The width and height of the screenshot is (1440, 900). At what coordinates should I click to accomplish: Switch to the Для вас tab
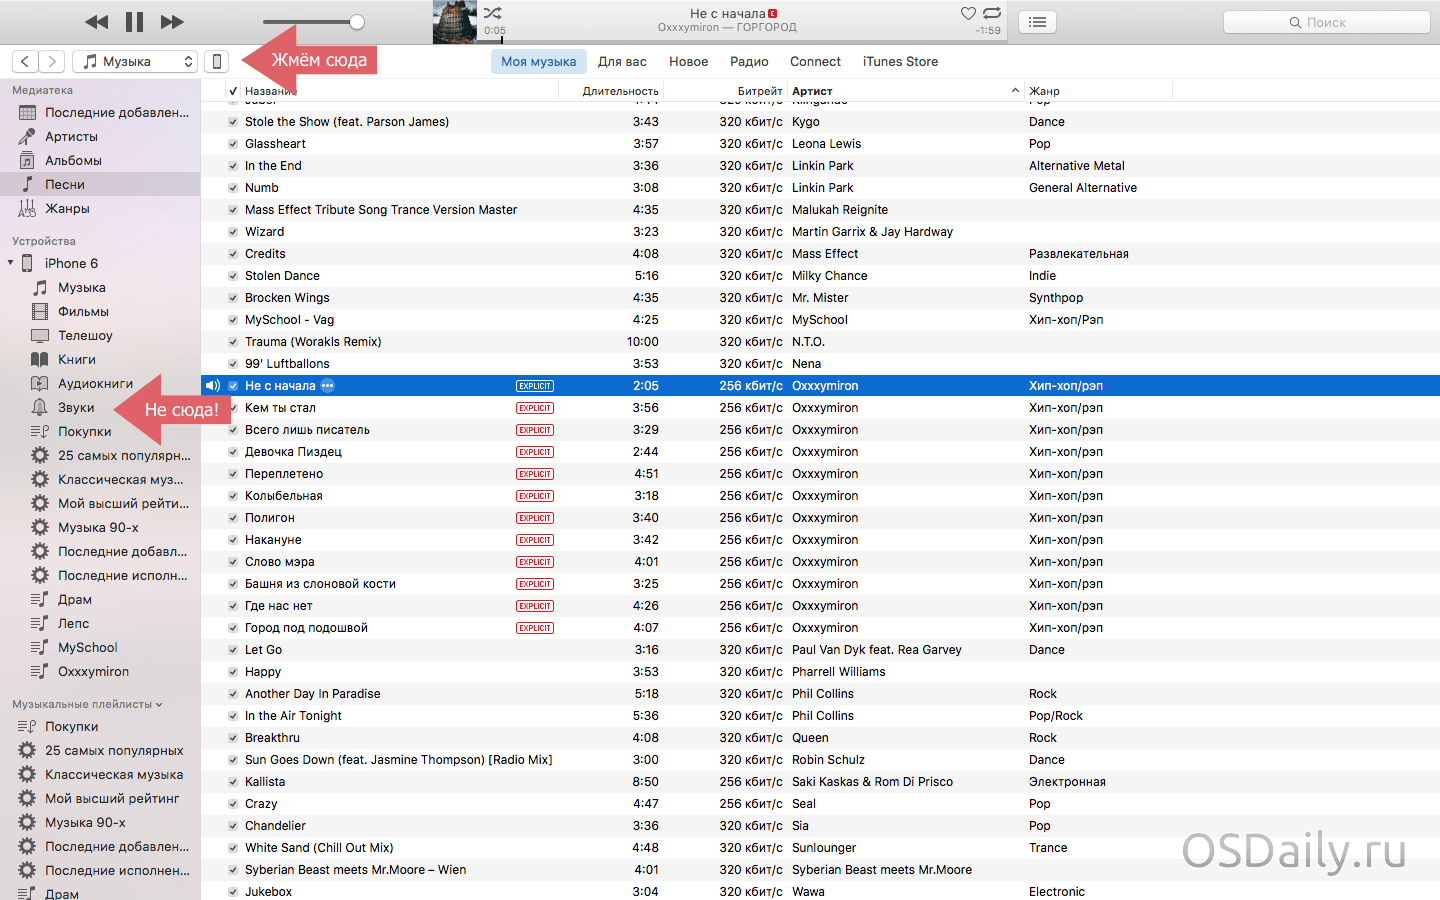[x=622, y=62]
